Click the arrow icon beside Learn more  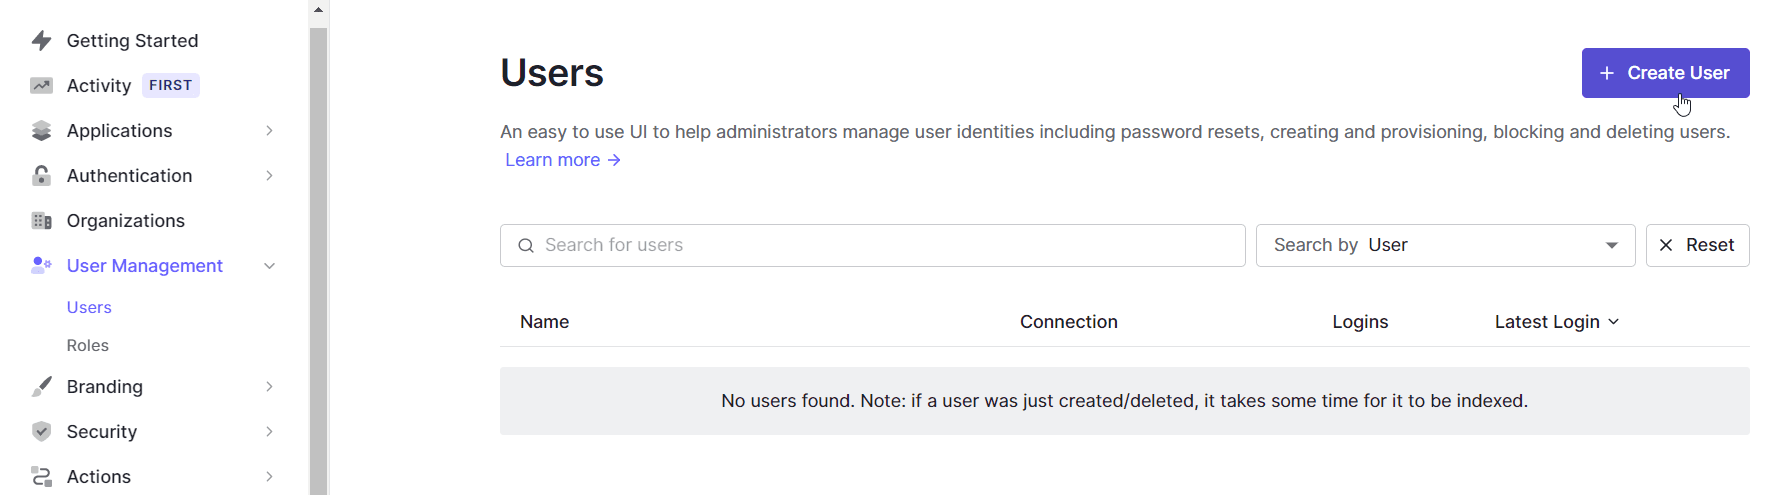(614, 160)
